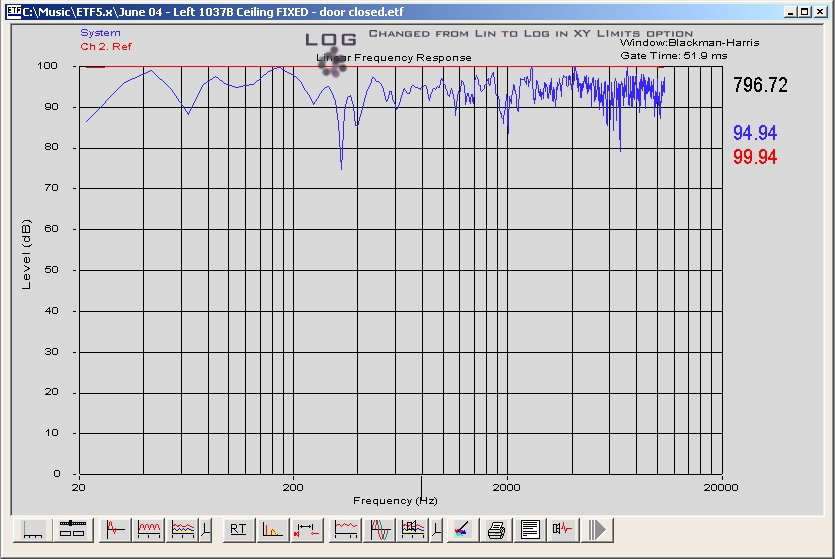Viewport: 835px width, 559px height.
Task: Open the slider settings toolbar button
Action: 72,529
